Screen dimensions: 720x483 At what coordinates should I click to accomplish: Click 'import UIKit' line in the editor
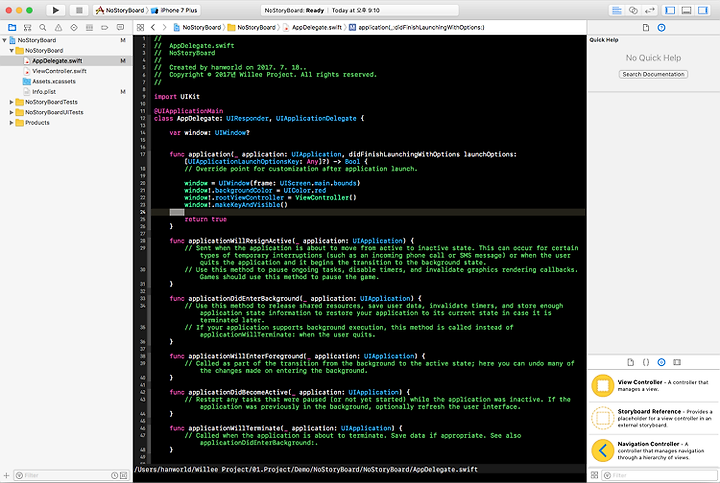point(177,97)
